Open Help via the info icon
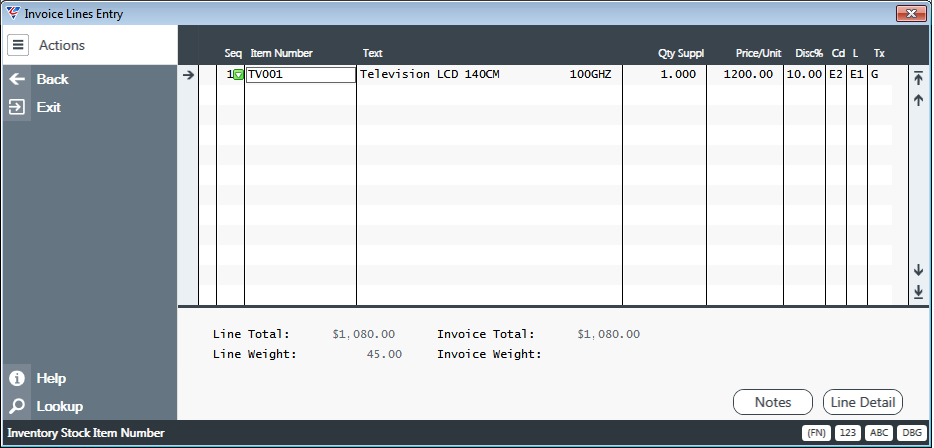 point(17,378)
